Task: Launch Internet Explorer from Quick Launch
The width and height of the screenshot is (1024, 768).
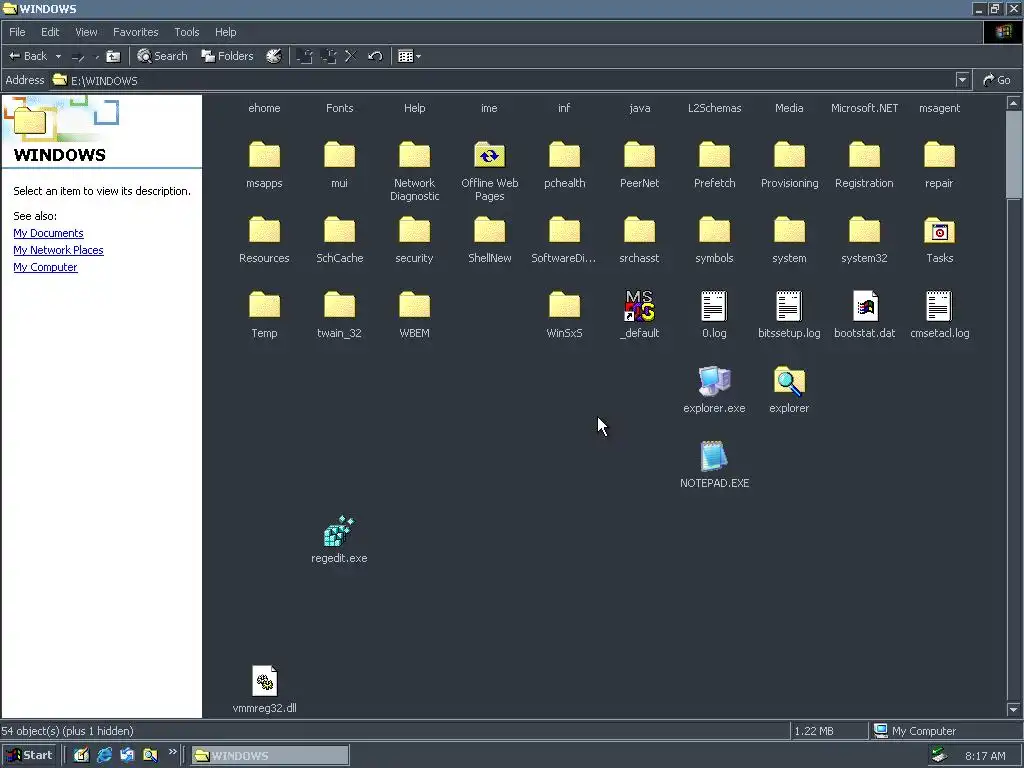Action: click(104, 756)
